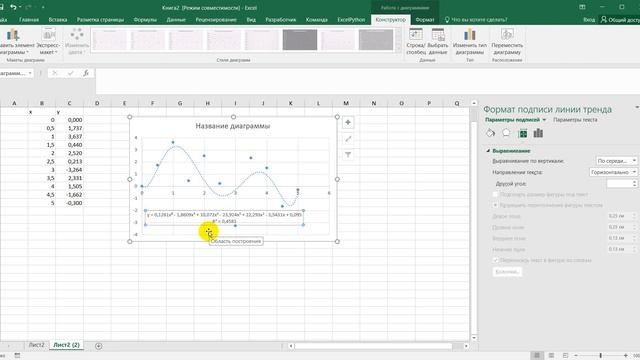Expand the chart styles gallery
640x360 pixels.
[x=398, y=50]
